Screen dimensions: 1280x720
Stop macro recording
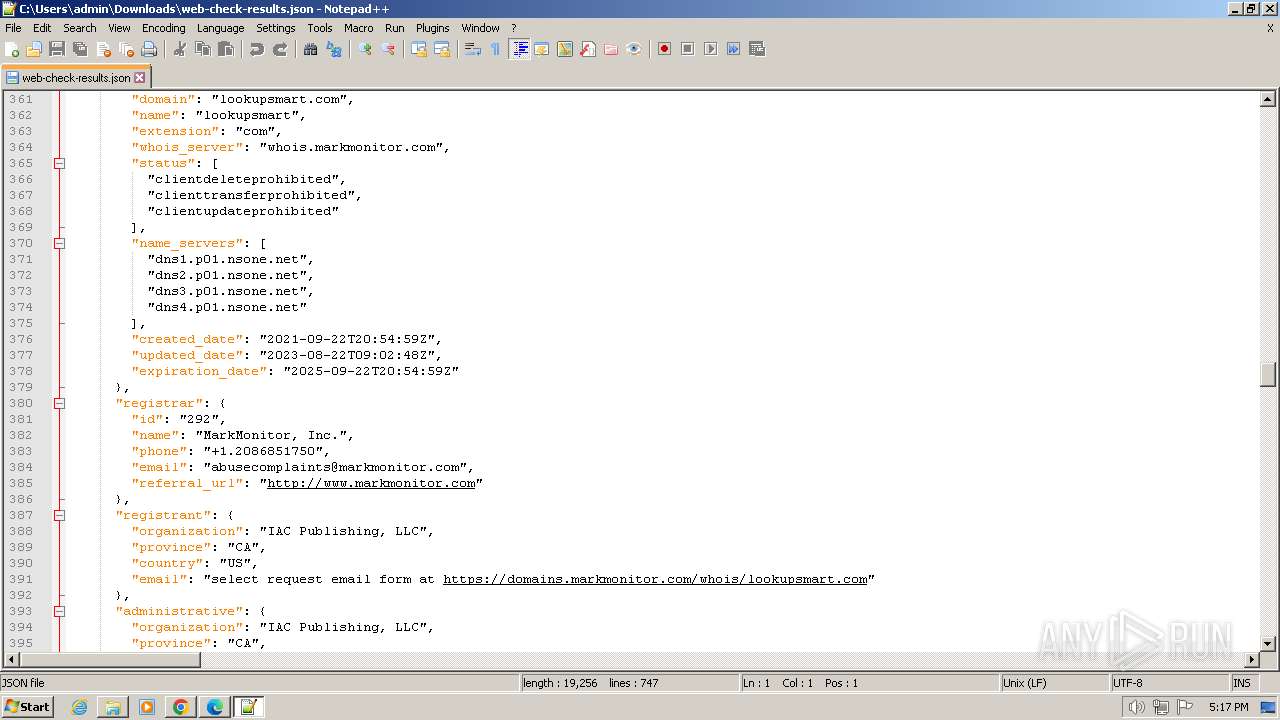[688, 49]
